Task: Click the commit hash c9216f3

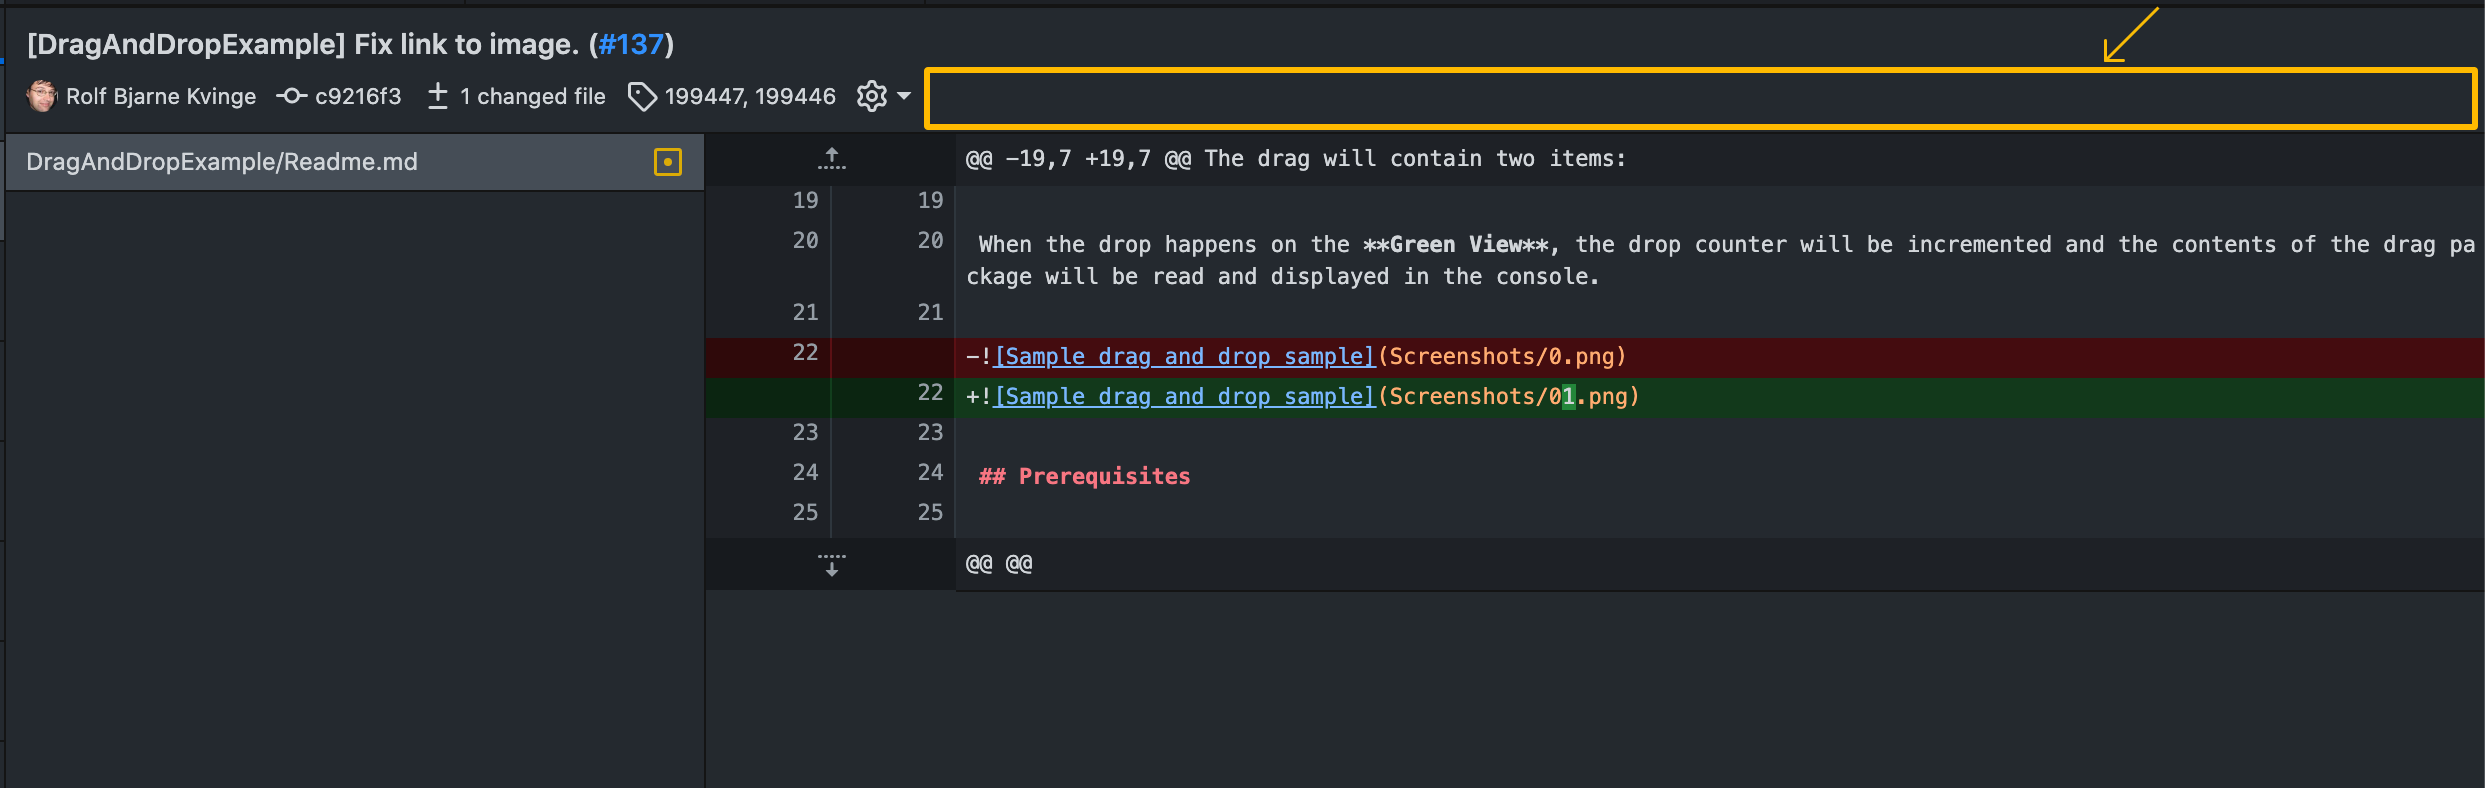Action: pos(358,96)
